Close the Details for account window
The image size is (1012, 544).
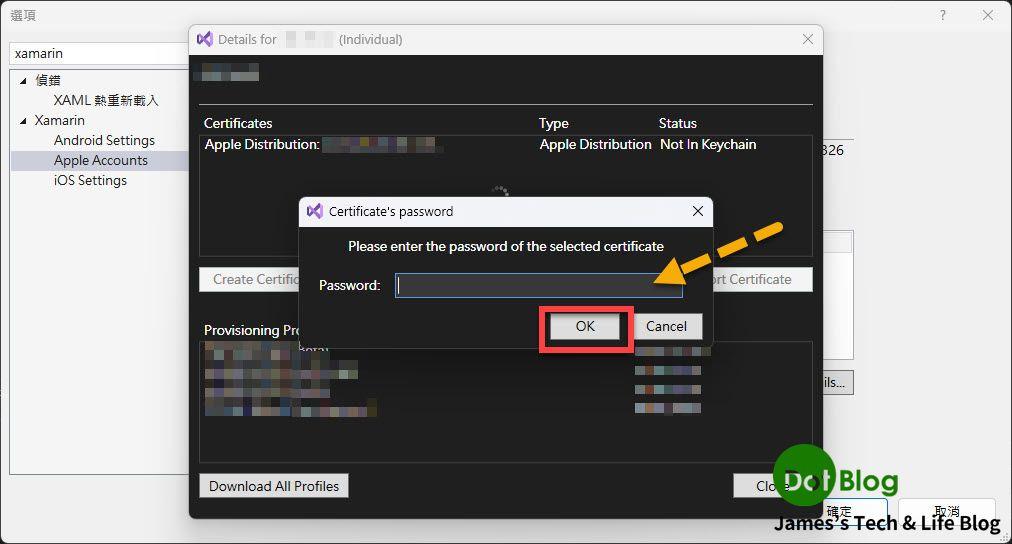tap(808, 39)
